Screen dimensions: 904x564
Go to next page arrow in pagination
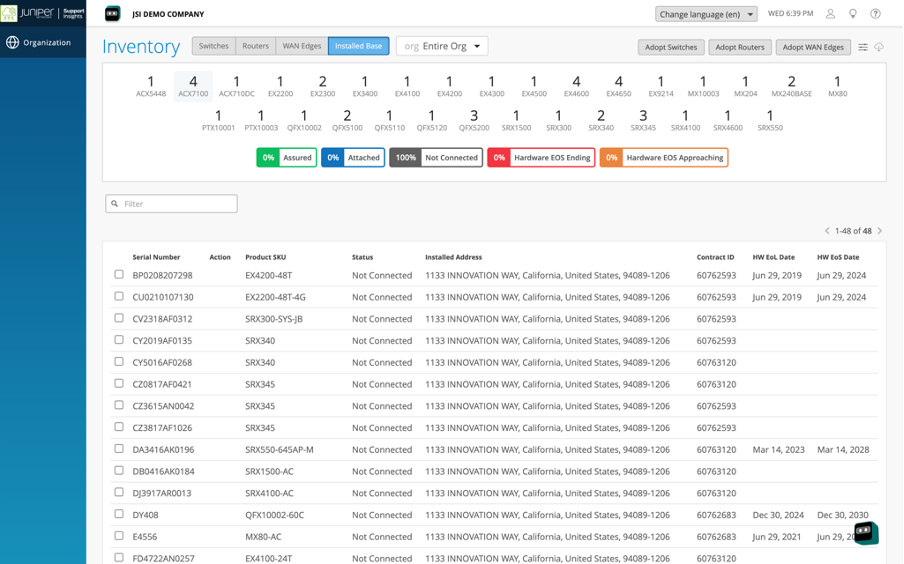tap(879, 231)
